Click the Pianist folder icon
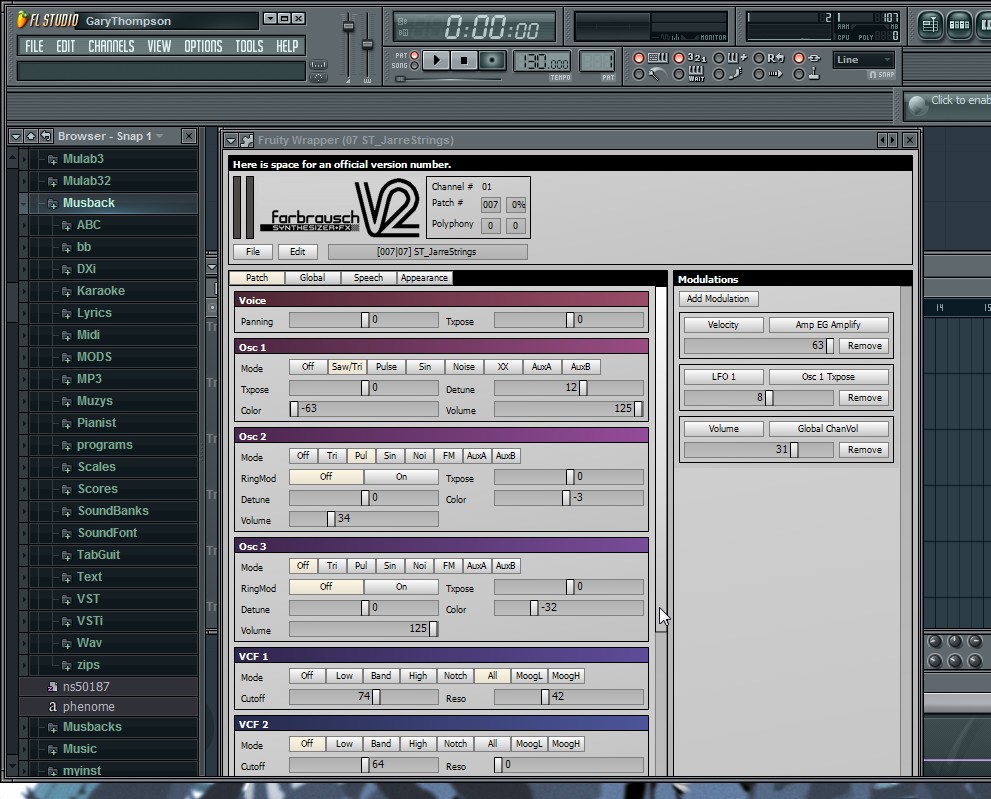The width and height of the screenshot is (991, 799). [66, 424]
